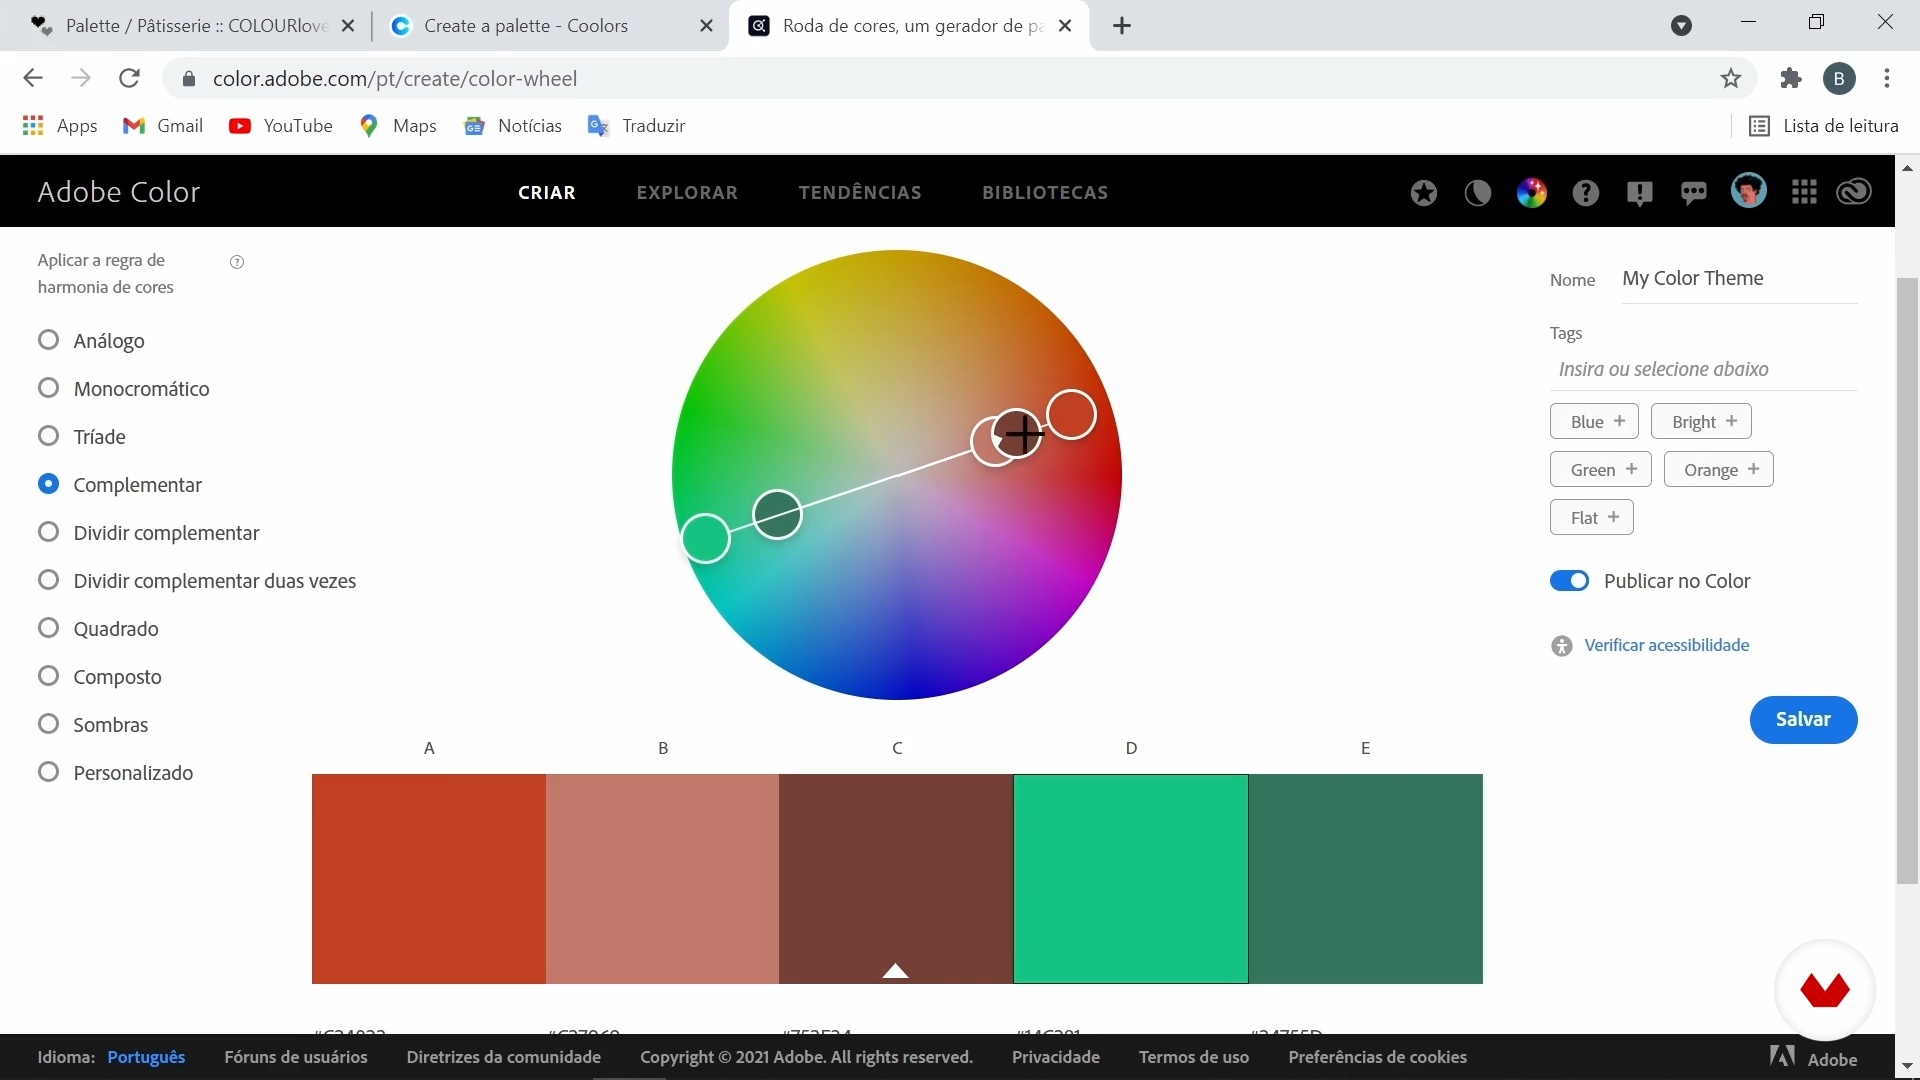This screenshot has width=1920, height=1080.
Task: Select color swatch A red-orange
Action: 429,879
